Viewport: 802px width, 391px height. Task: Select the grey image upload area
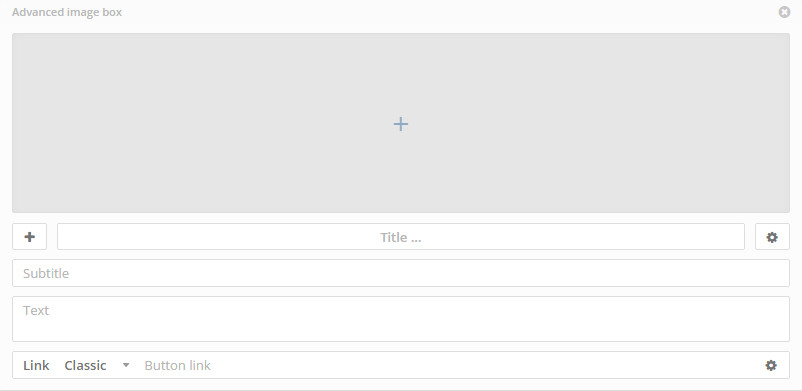click(401, 123)
